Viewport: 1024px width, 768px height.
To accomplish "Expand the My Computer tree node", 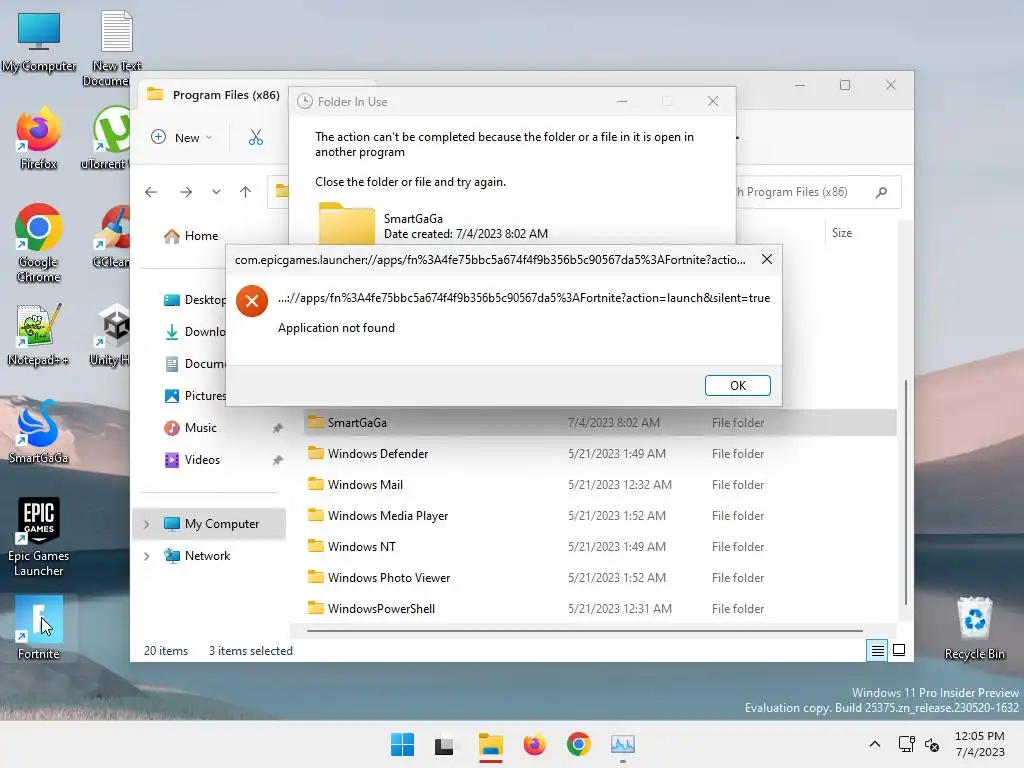I will coord(146,524).
